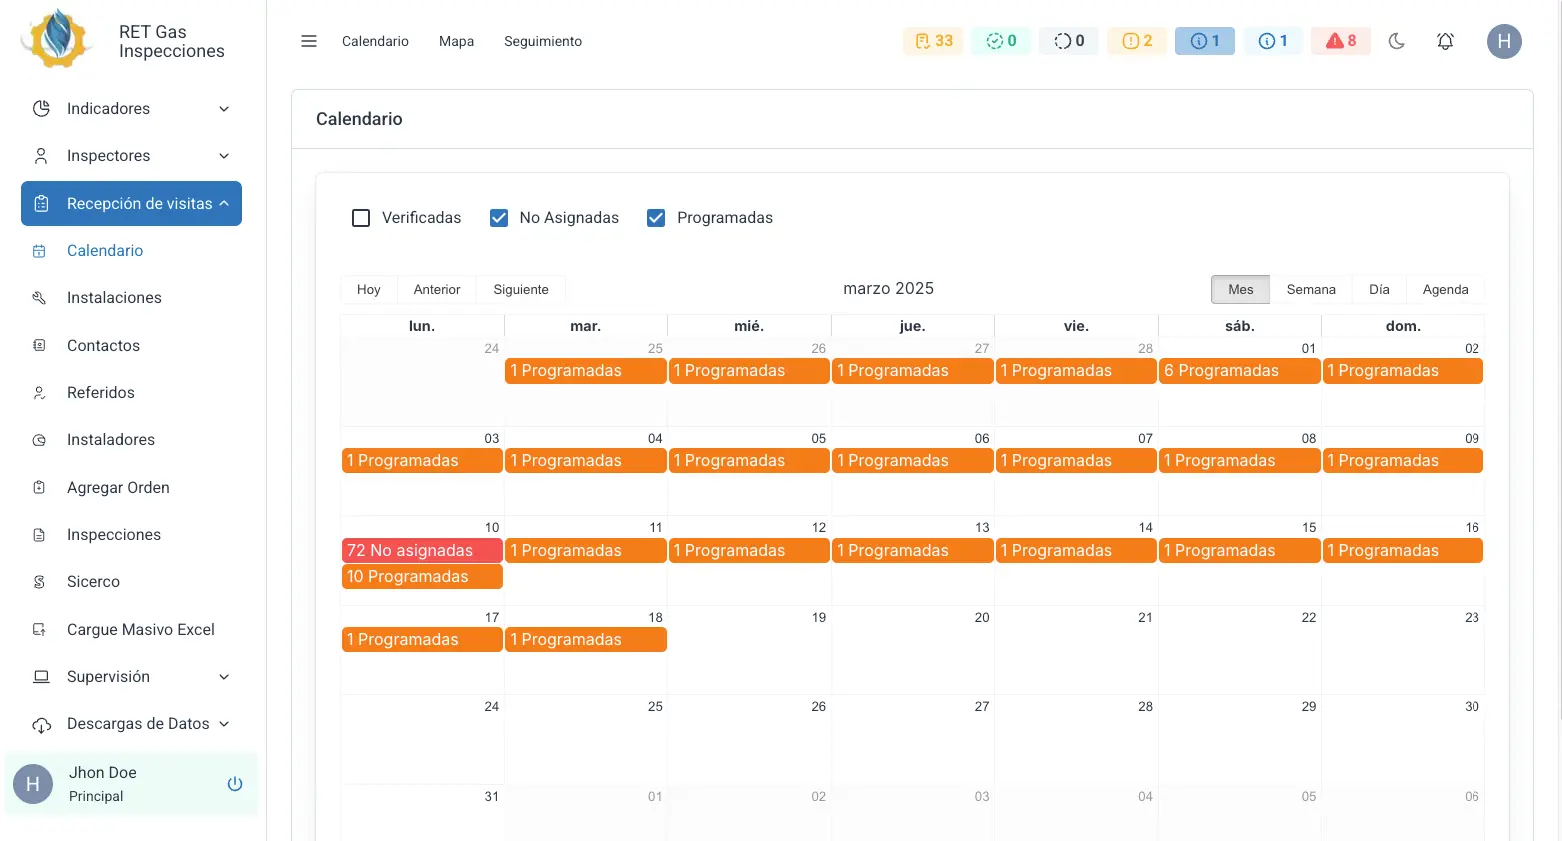Switch to Agenda calendar view
1562x841 pixels.
click(x=1445, y=289)
